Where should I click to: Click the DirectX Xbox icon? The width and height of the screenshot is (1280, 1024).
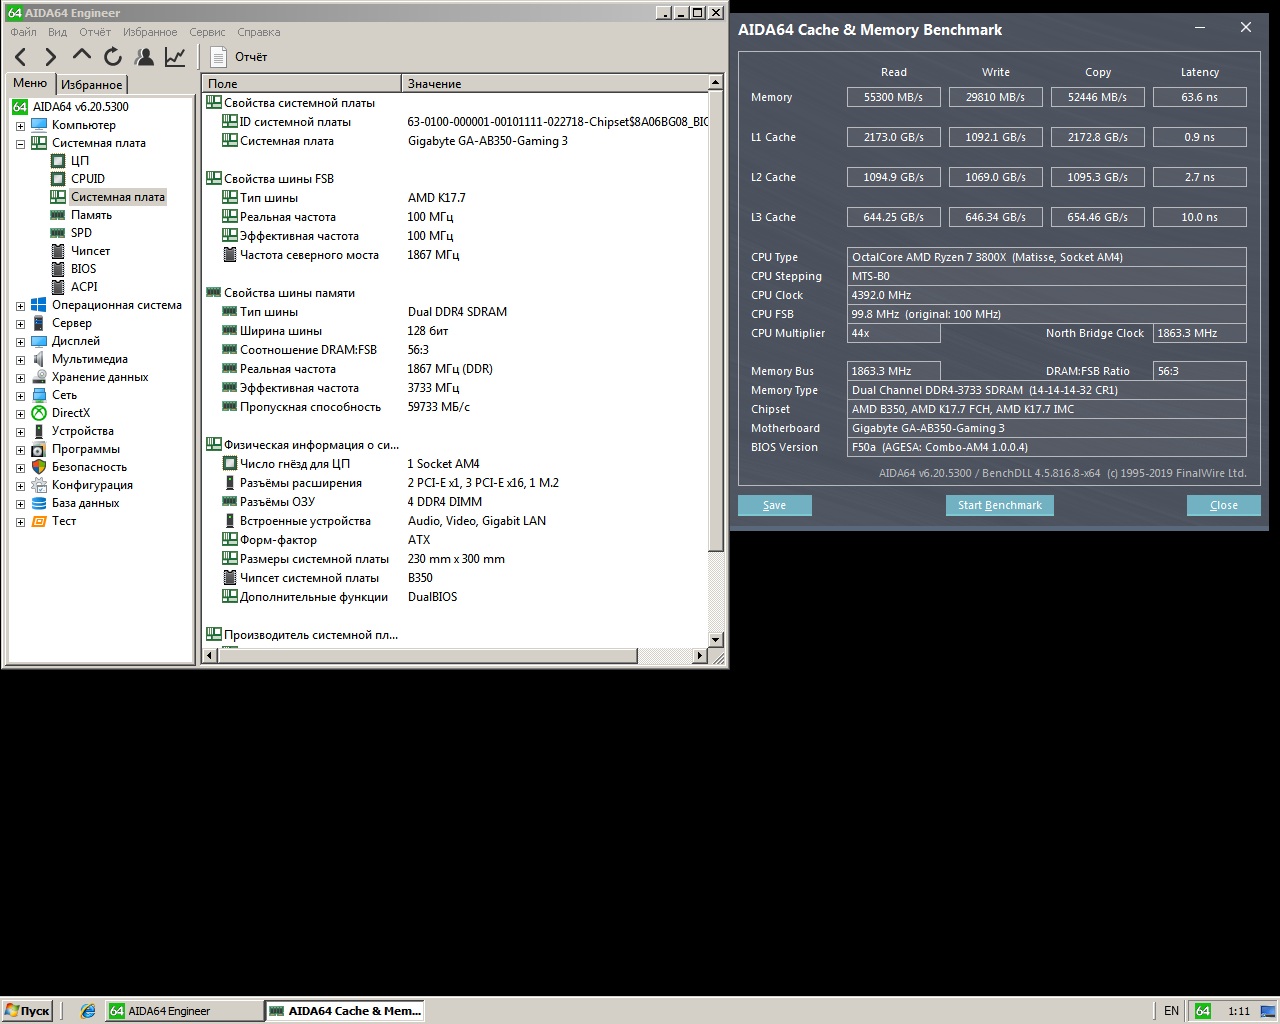click(39, 413)
